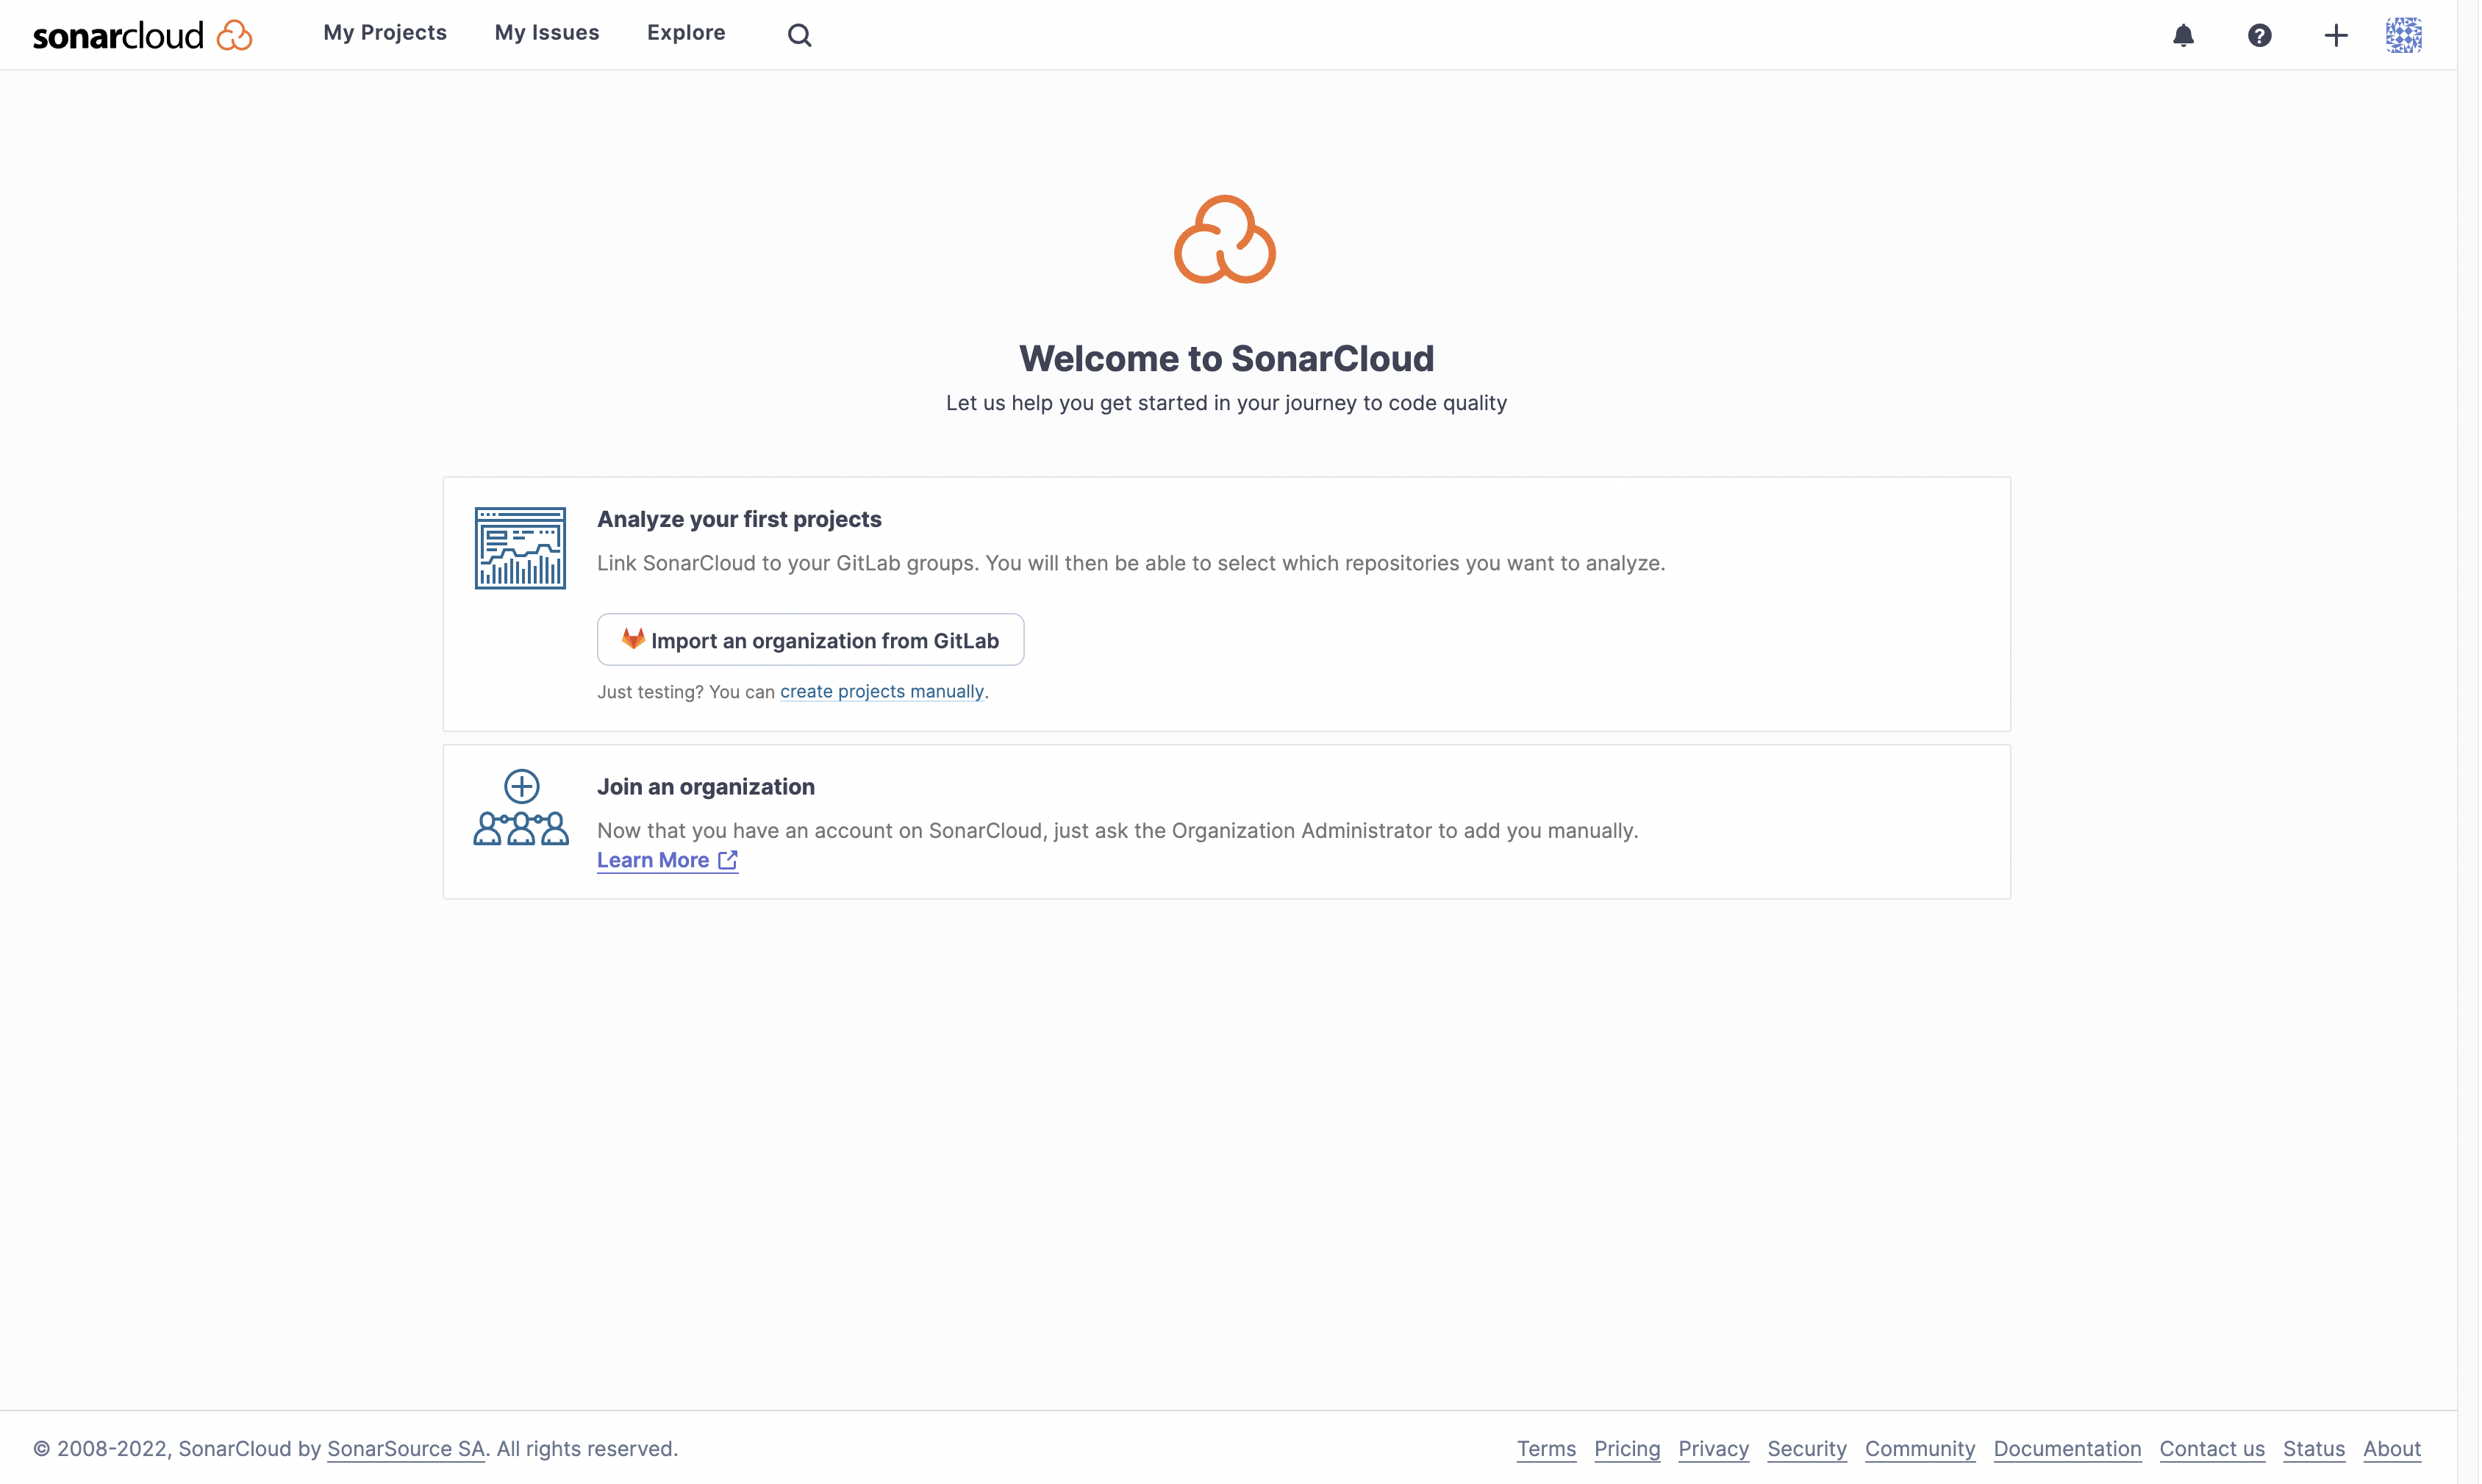This screenshot has height=1484, width=2482.
Task: Import an organization from GitLab
Action: (x=810, y=640)
